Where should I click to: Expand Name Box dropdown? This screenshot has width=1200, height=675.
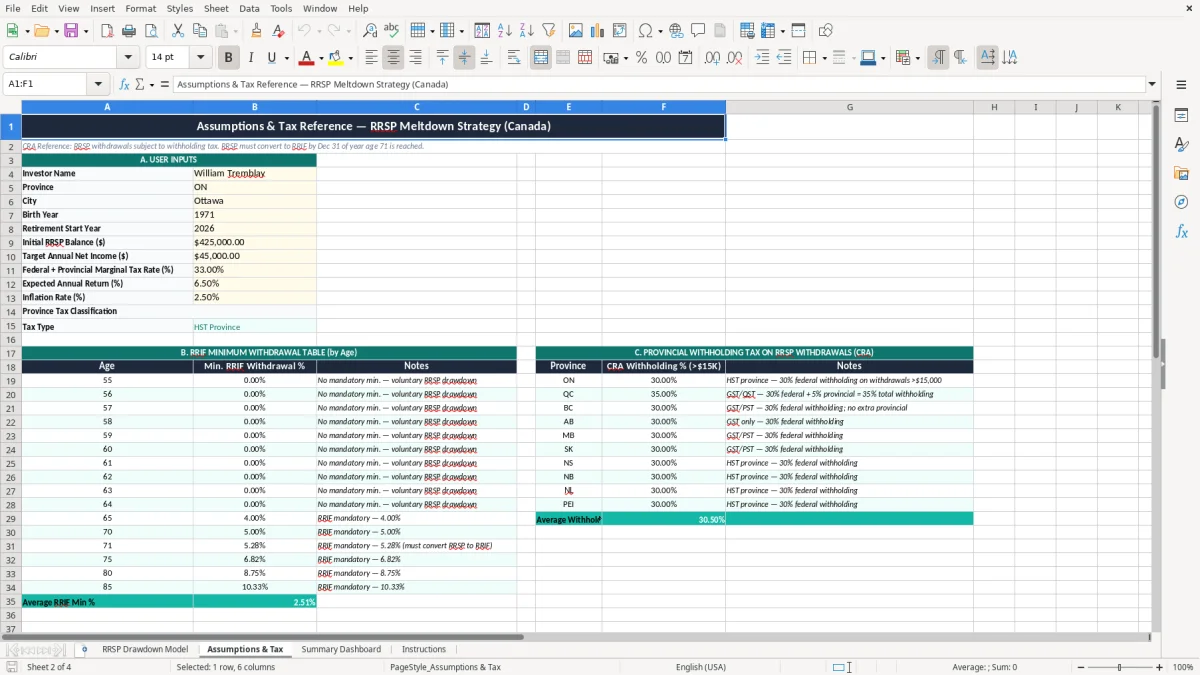click(98, 84)
